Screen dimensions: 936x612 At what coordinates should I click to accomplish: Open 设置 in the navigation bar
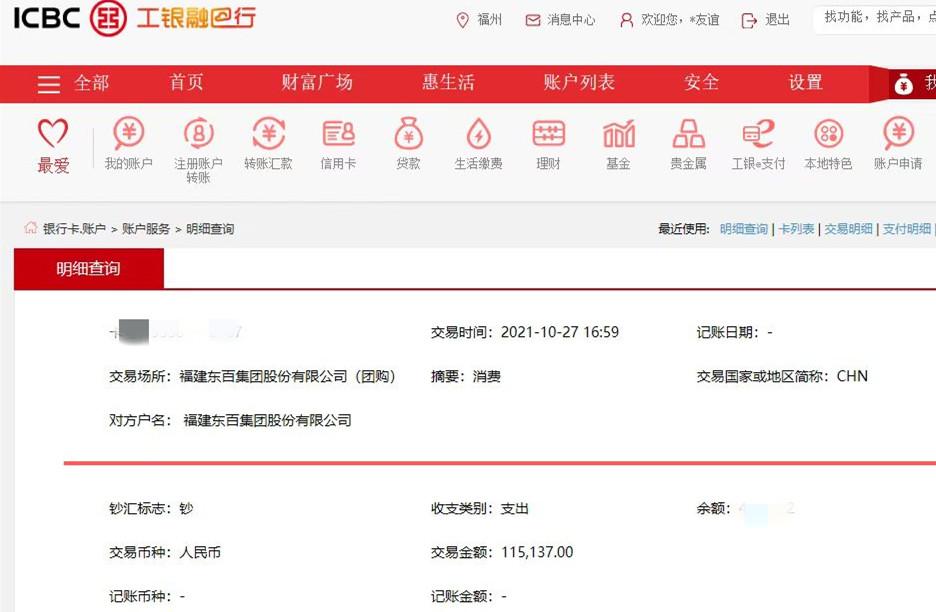806,82
